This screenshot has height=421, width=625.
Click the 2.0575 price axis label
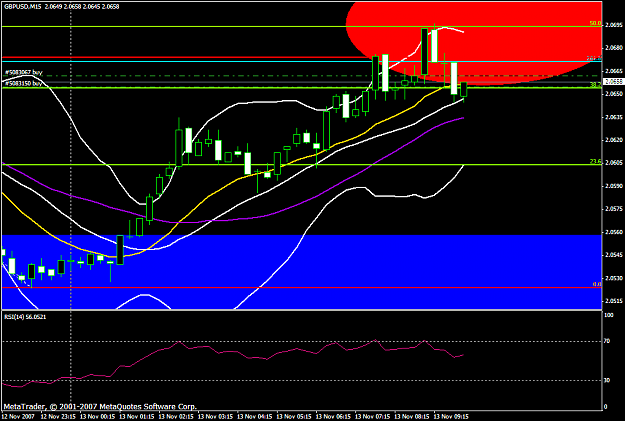(613, 209)
